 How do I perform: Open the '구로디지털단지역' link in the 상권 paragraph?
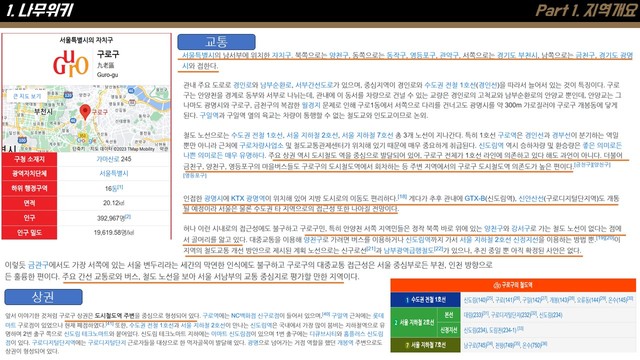click(53, 343)
